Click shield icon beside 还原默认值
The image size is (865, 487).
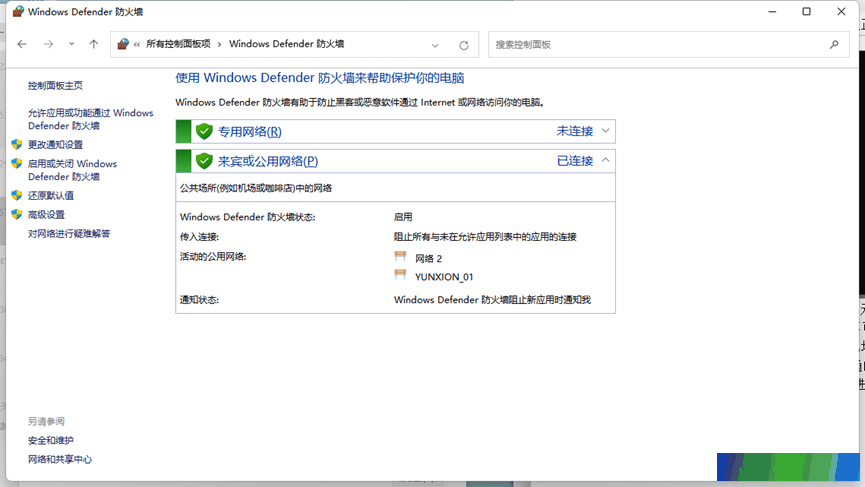[17, 195]
